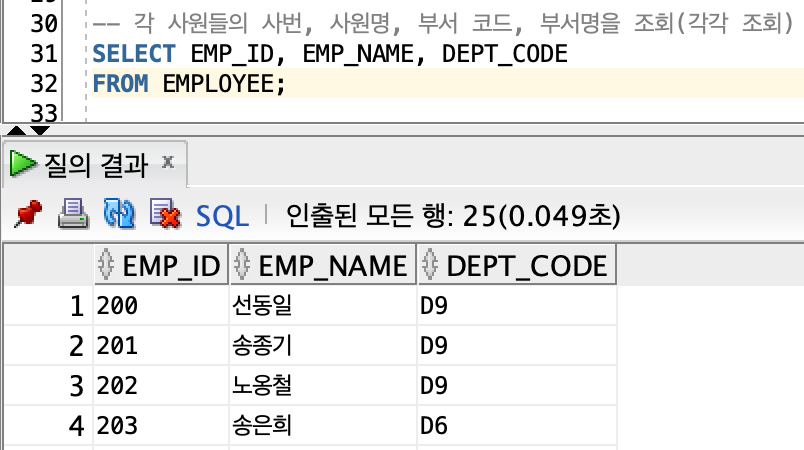Viewport: 804px width, 450px height.
Task: Click the green run icon on 질의 결과 tab
Action: [x=23, y=164]
